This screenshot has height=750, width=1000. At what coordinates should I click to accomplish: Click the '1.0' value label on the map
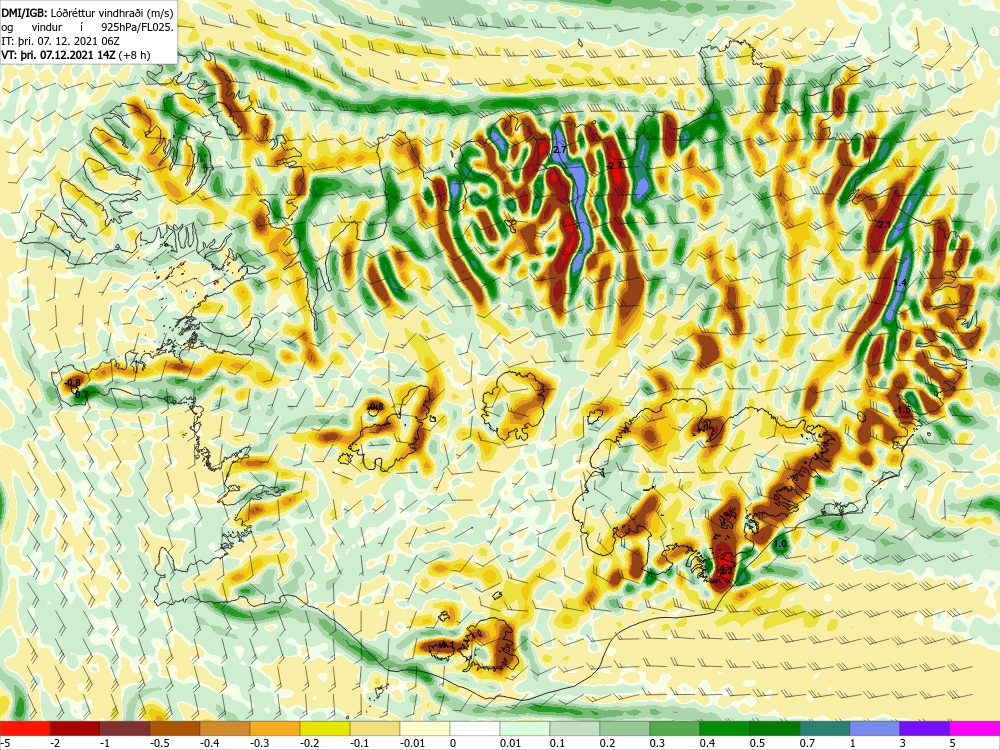[x=780, y=544]
